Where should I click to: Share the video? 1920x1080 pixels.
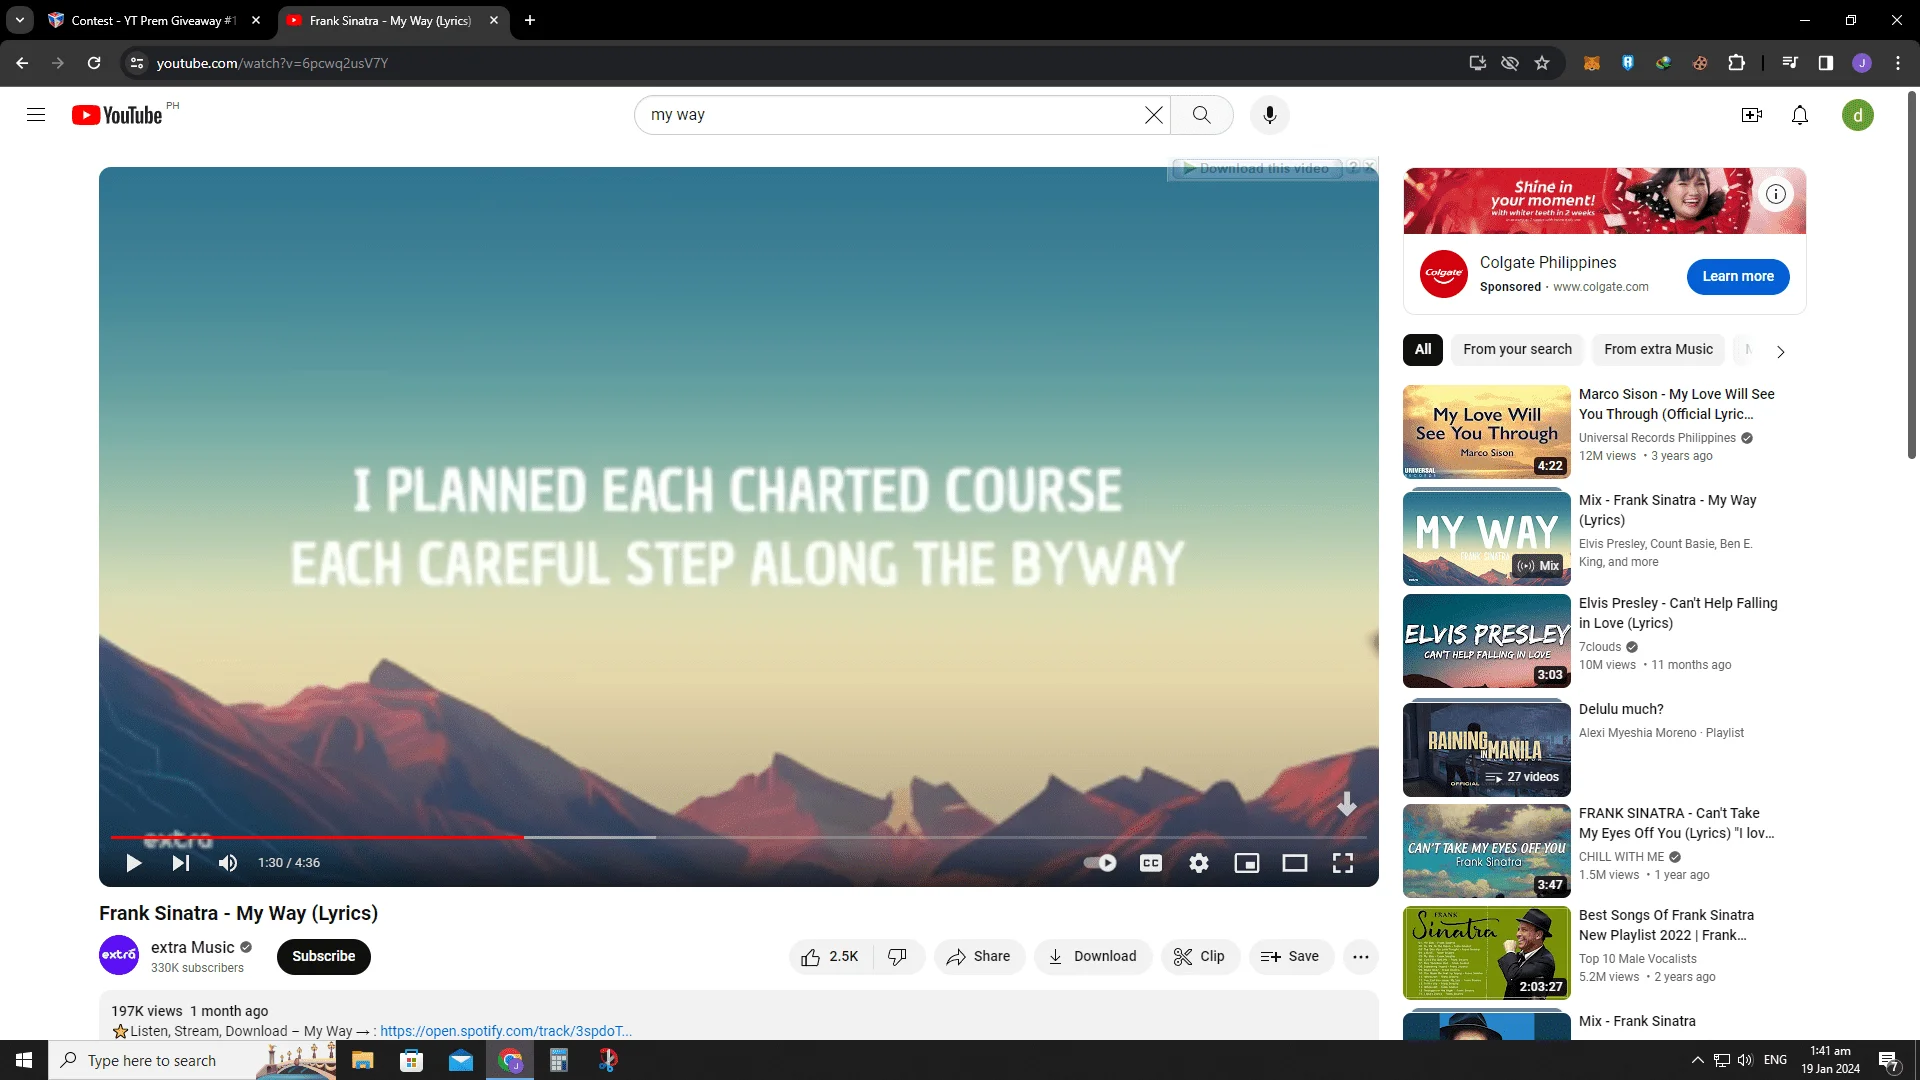coord(979,957)
